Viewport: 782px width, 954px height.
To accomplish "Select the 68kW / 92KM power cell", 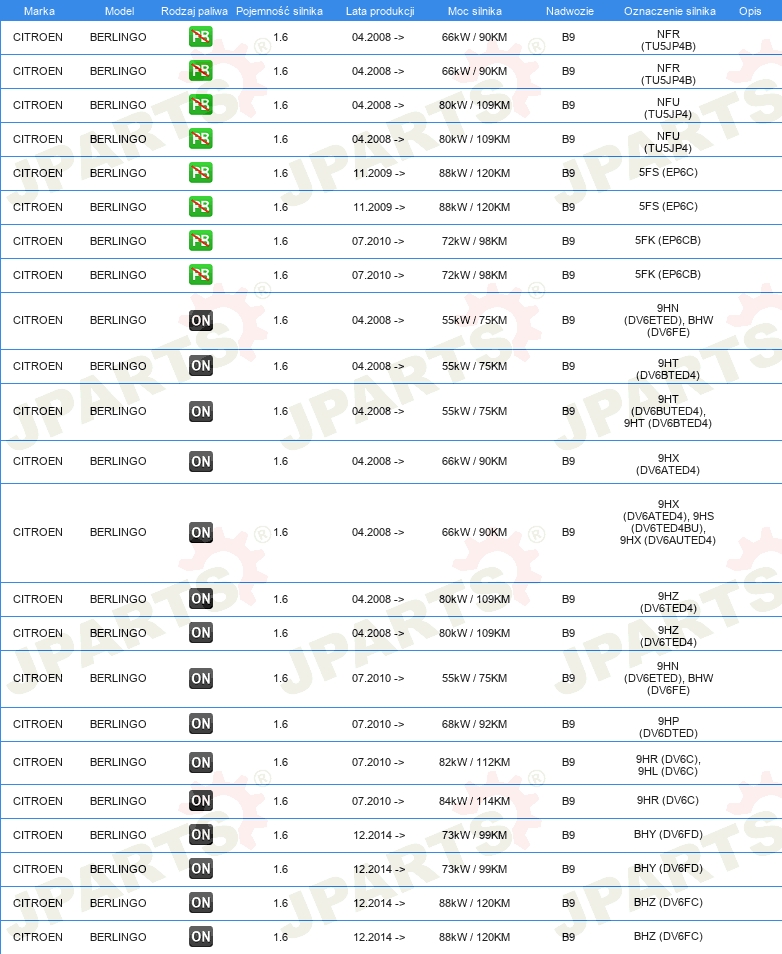I will (x=475, y=724).
